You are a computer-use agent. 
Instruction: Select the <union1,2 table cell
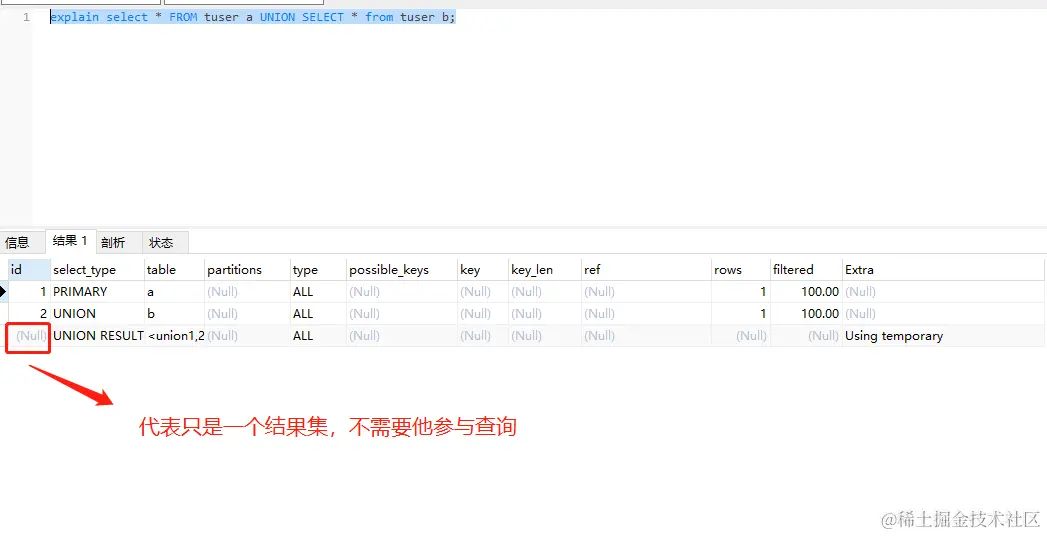point(174,336)
